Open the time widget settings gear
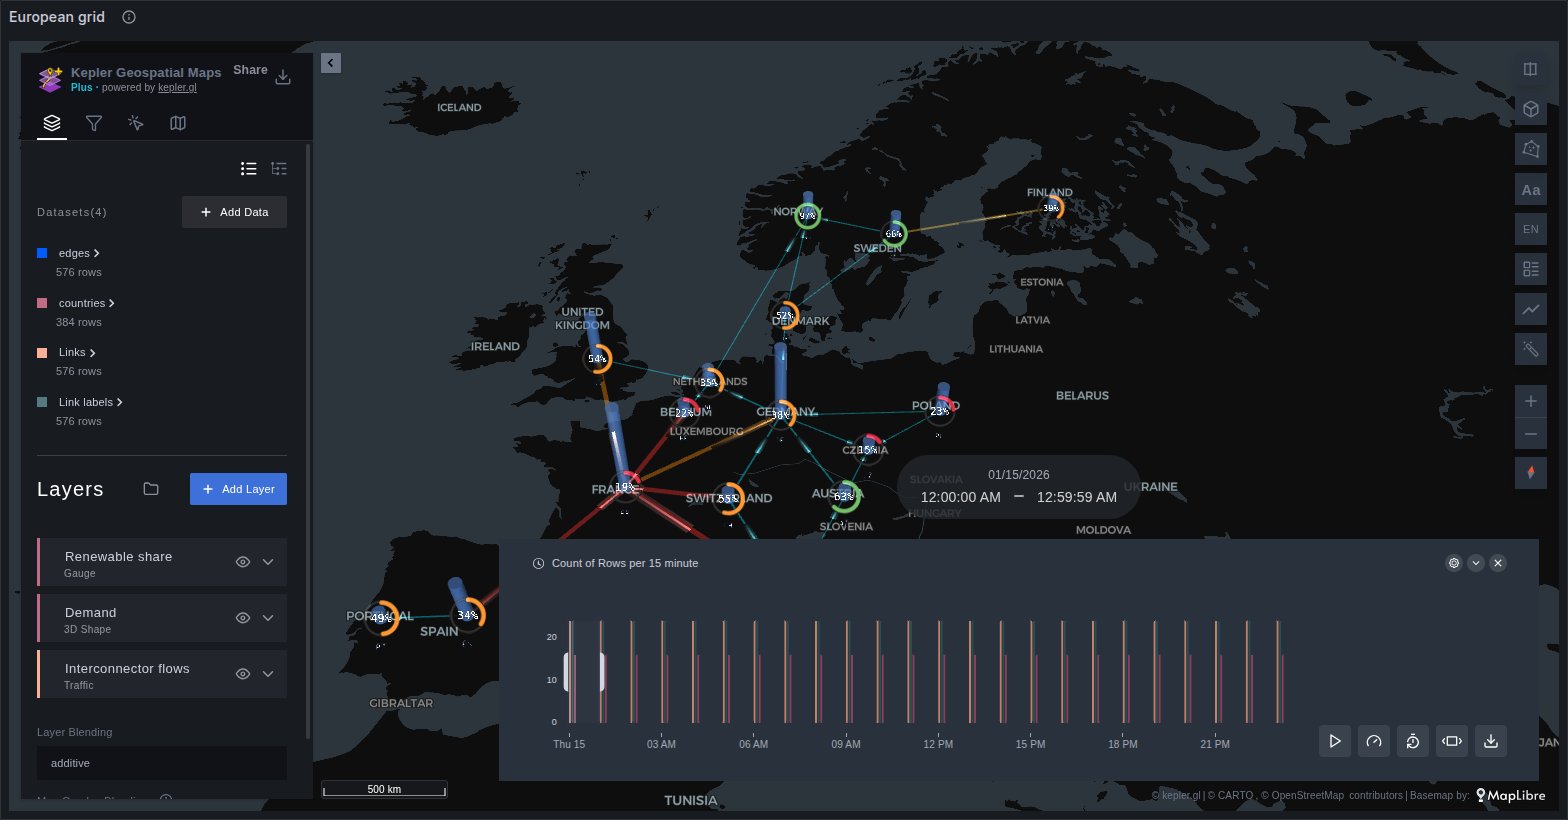 tap(1454, 563)
